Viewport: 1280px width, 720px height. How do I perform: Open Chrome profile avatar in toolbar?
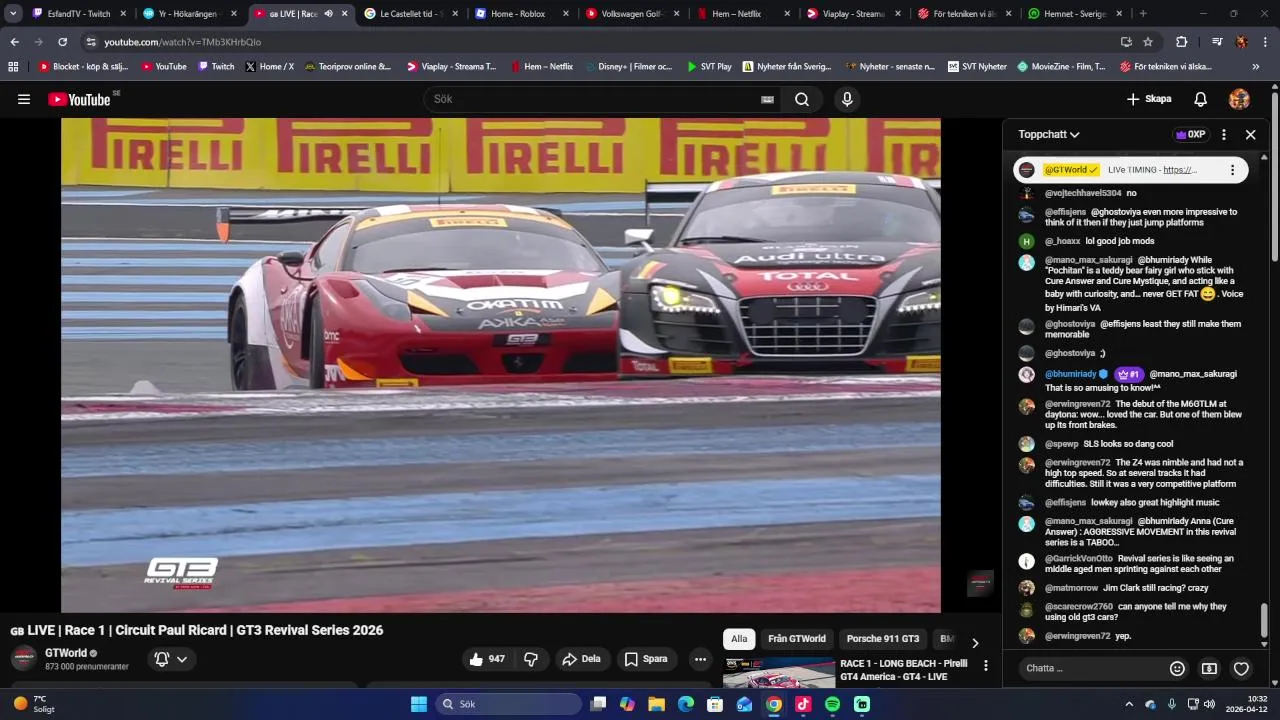click(1241, 42)
